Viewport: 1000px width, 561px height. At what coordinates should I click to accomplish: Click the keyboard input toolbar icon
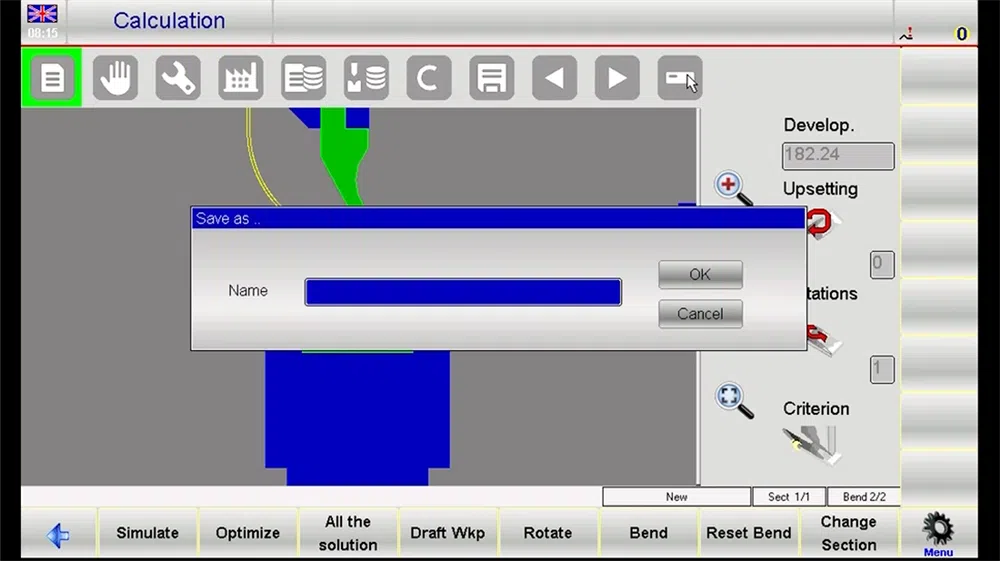click(680, 78)
